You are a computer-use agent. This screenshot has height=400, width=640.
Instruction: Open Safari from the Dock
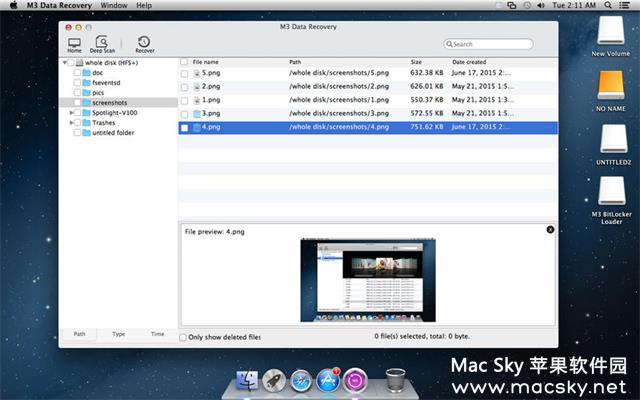[x=301, y=381]
